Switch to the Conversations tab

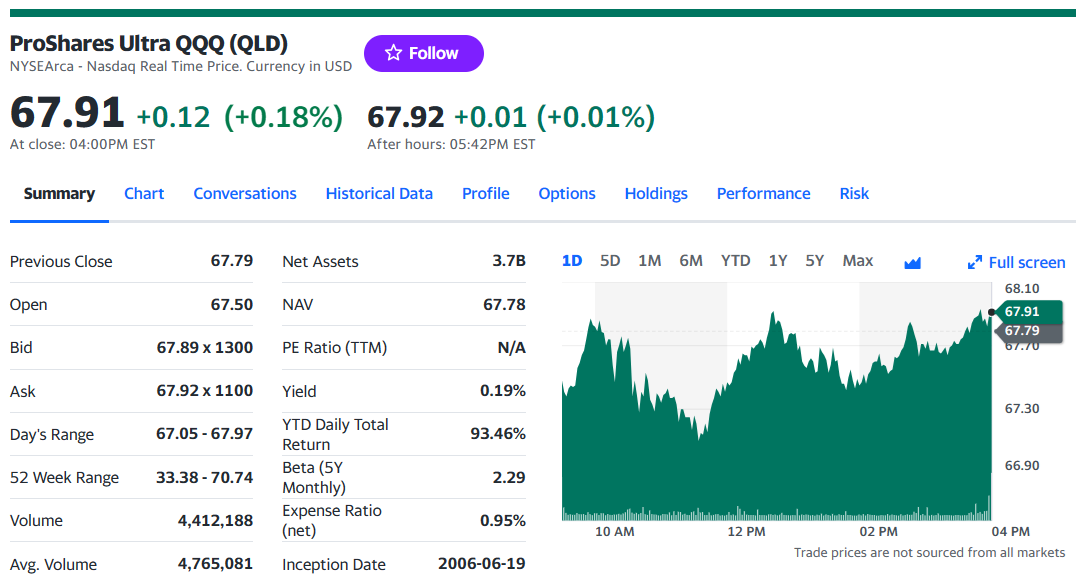tap(245, 193)
